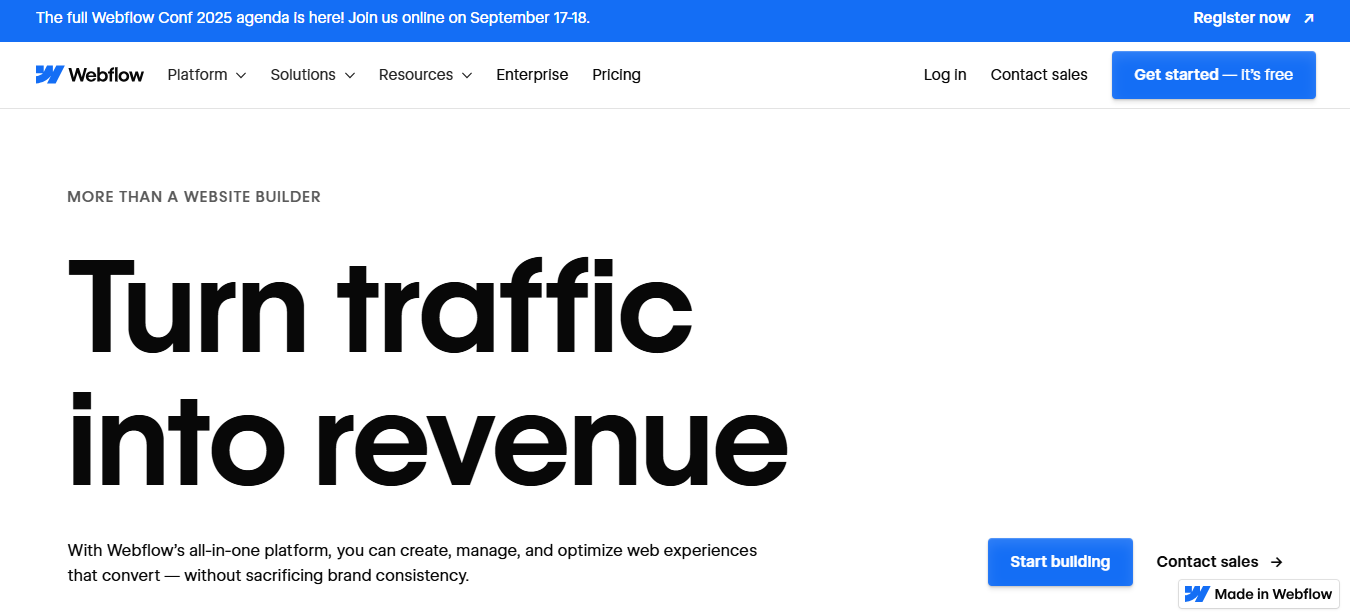Click the arrow icon beside Register now
Screen dimensions: 1350x615
(1308, 18)
